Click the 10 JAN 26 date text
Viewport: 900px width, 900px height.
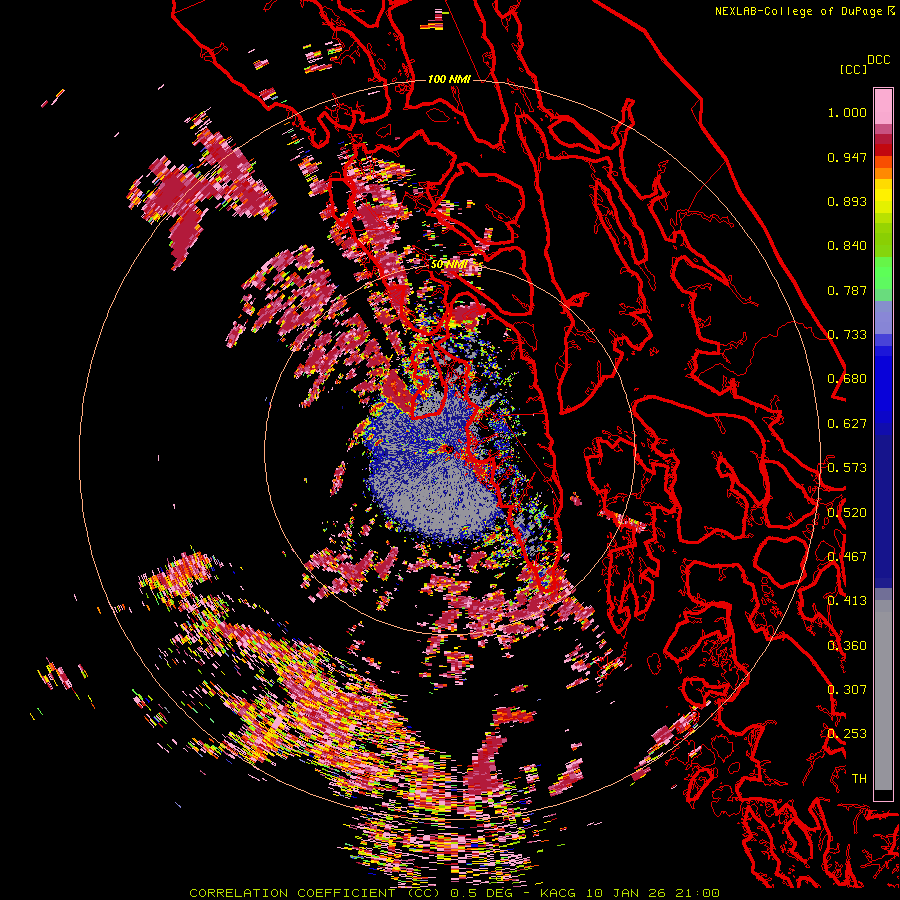[626, 893]
